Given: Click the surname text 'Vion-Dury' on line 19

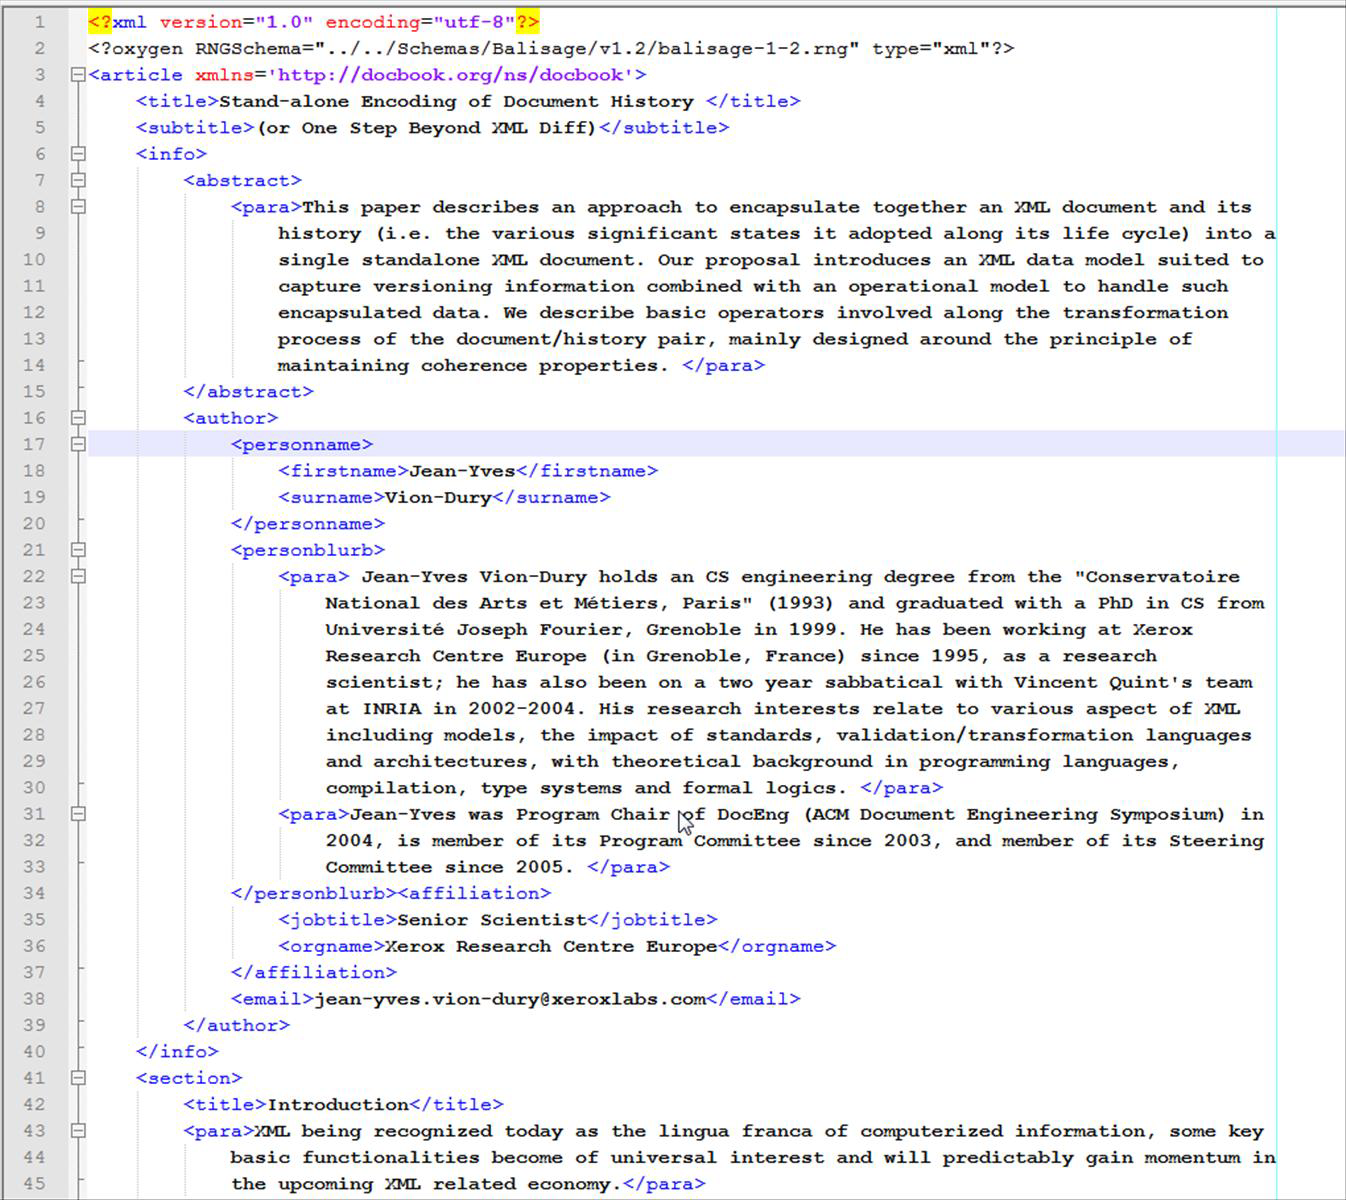Looking at the screenshot, I should [438, 497].
